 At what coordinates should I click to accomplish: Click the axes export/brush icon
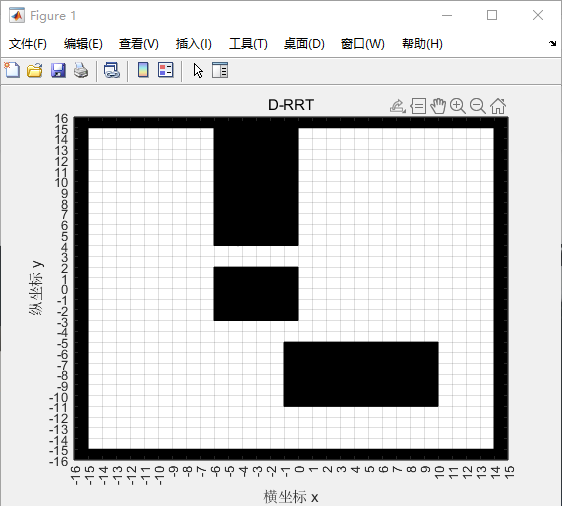click(x=397, y=106)
